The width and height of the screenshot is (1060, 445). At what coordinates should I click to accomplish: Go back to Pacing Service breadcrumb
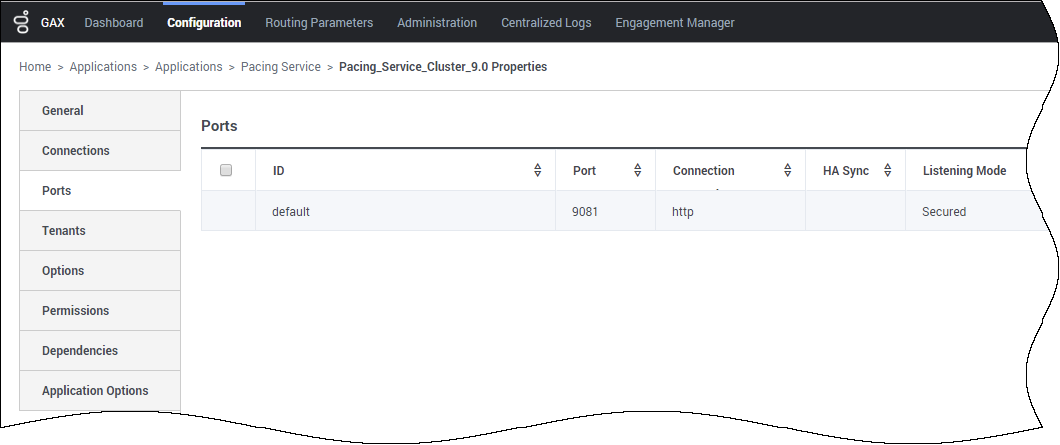[281, 67]
